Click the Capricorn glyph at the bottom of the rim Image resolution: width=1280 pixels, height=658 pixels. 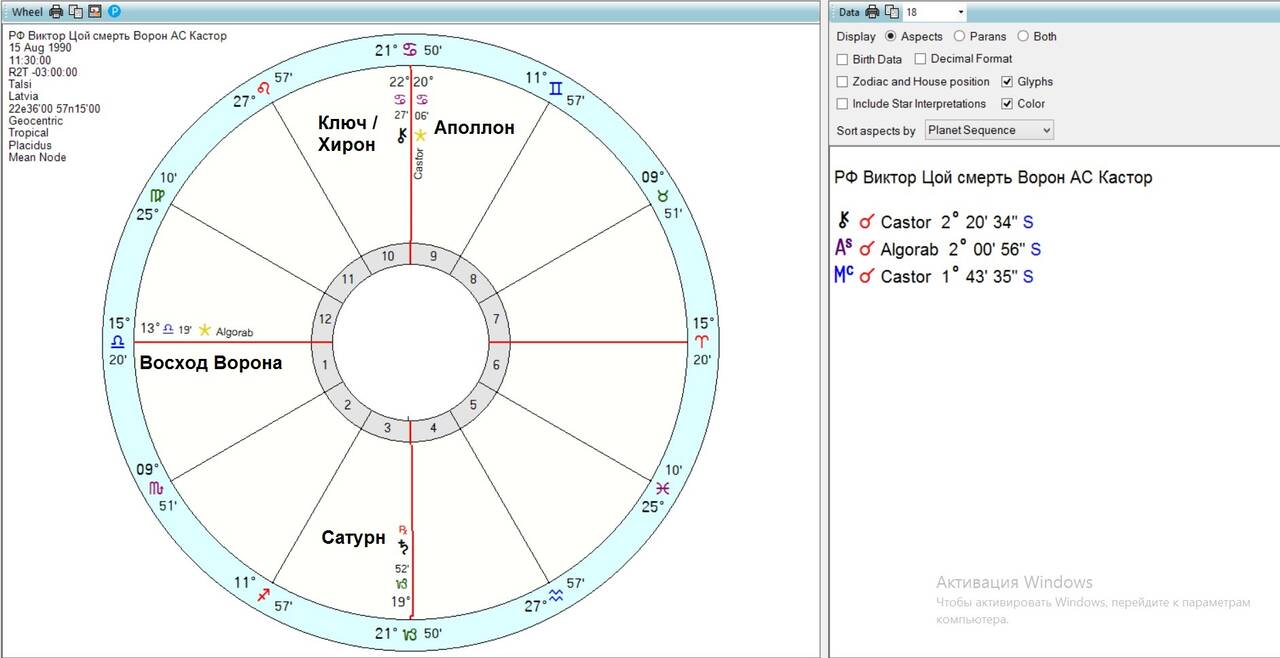pos(410,634)
